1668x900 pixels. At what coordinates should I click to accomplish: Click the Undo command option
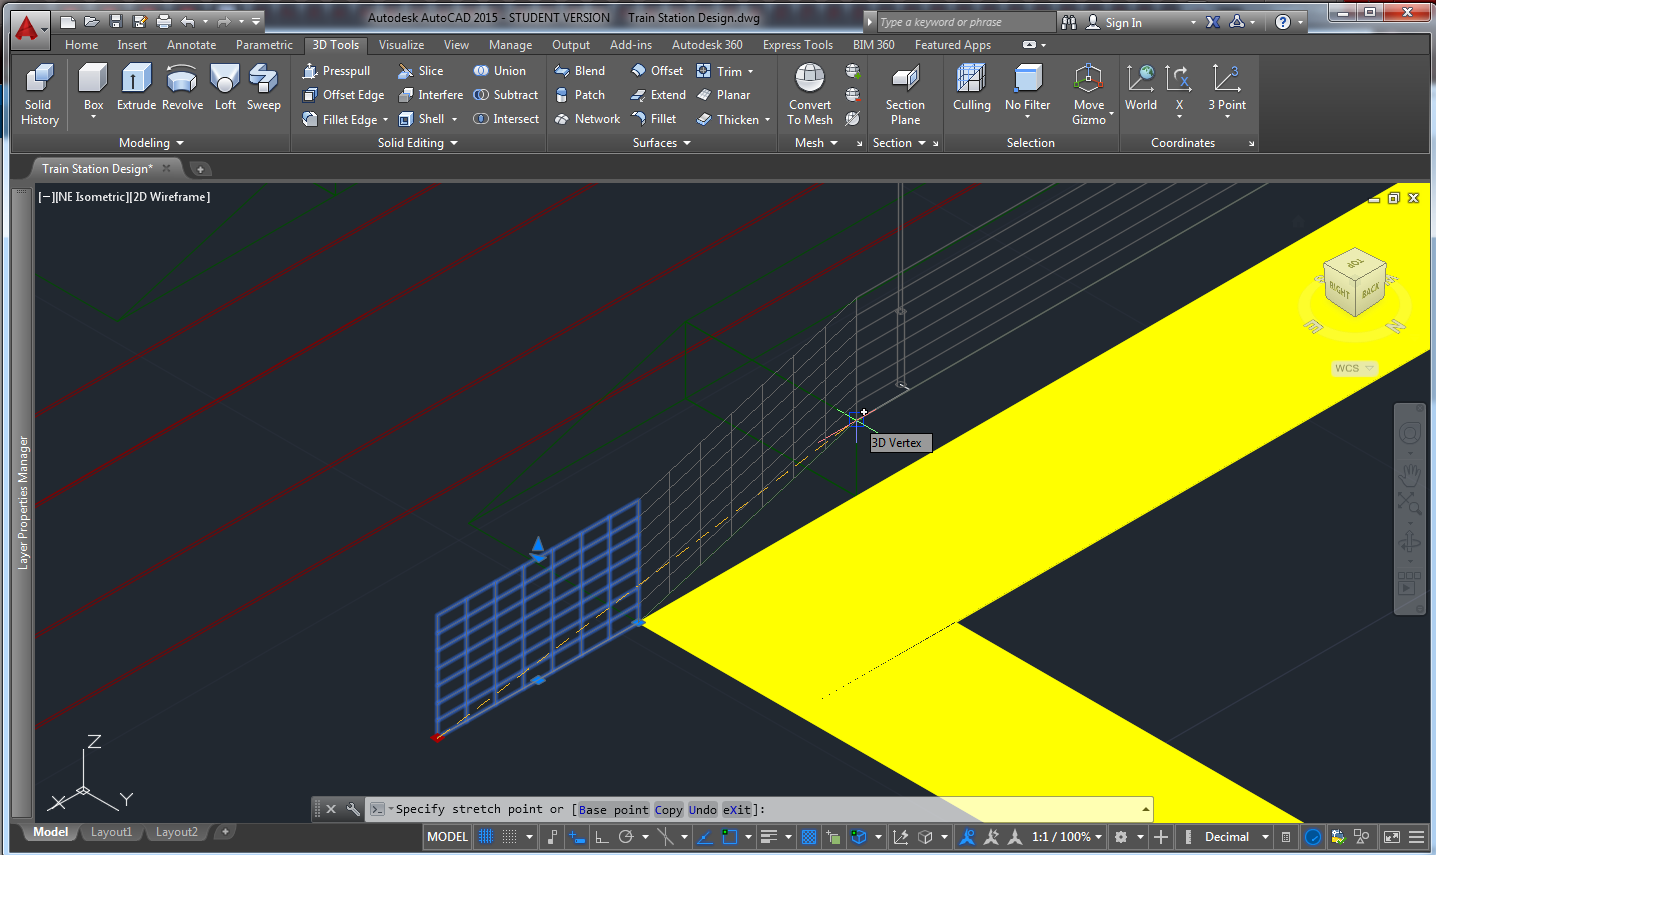click(702, 810)
